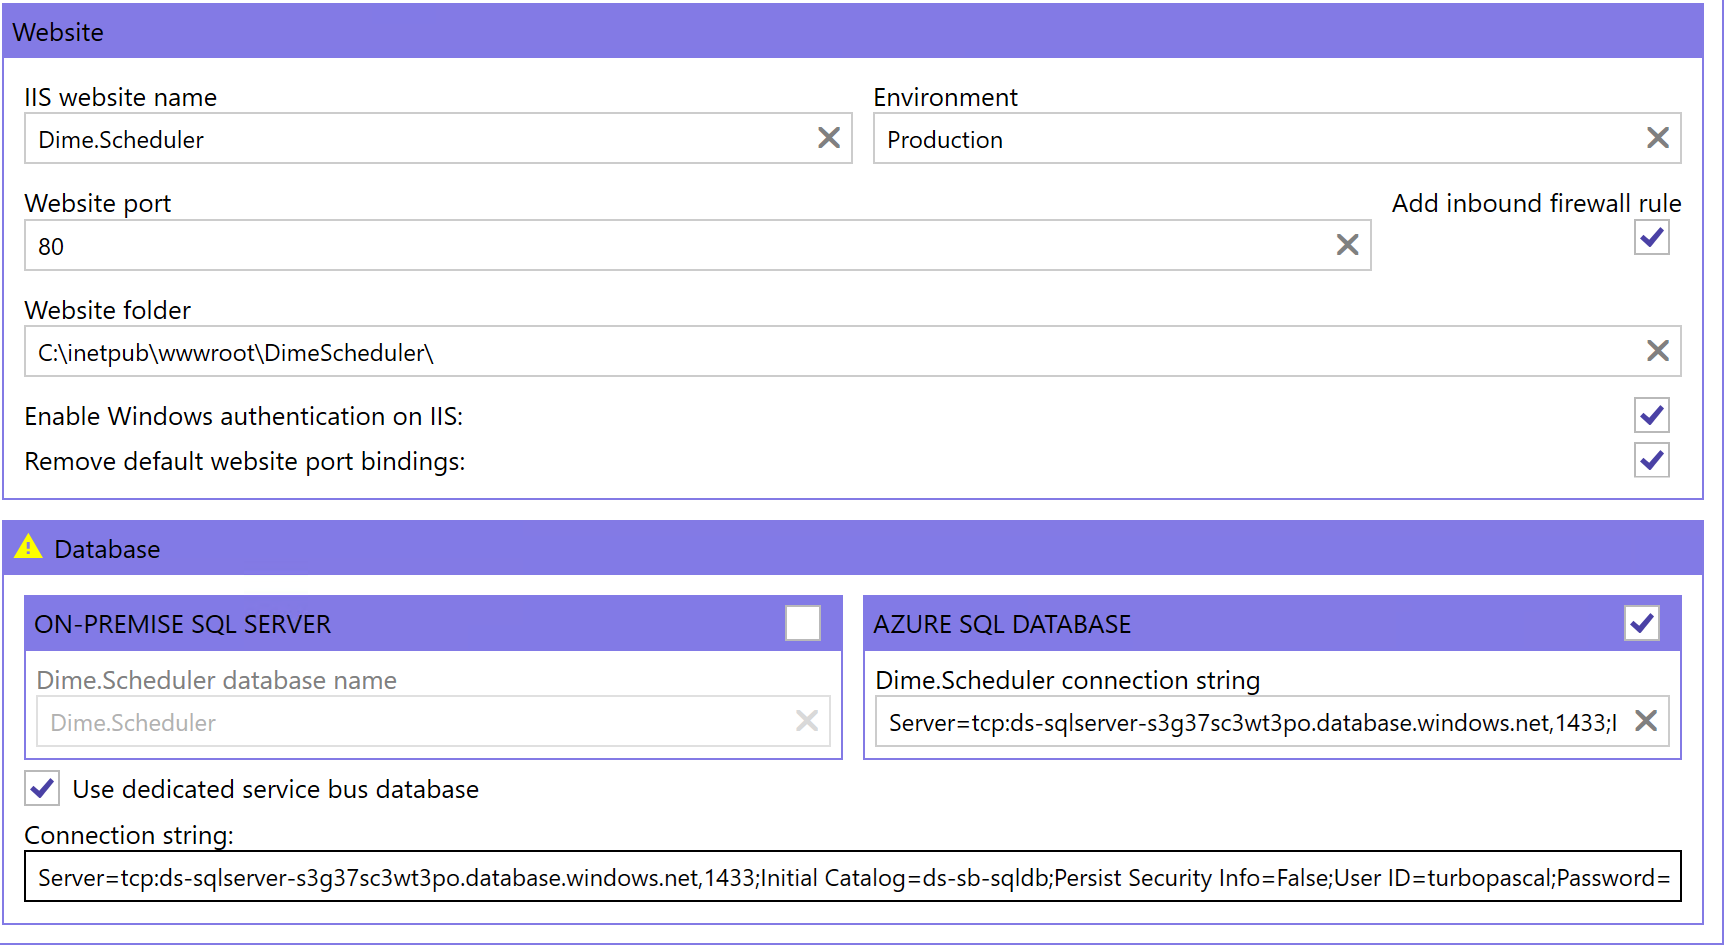Clear the IIS website name field
The image size is (1732, 950).
coord(828,138)
